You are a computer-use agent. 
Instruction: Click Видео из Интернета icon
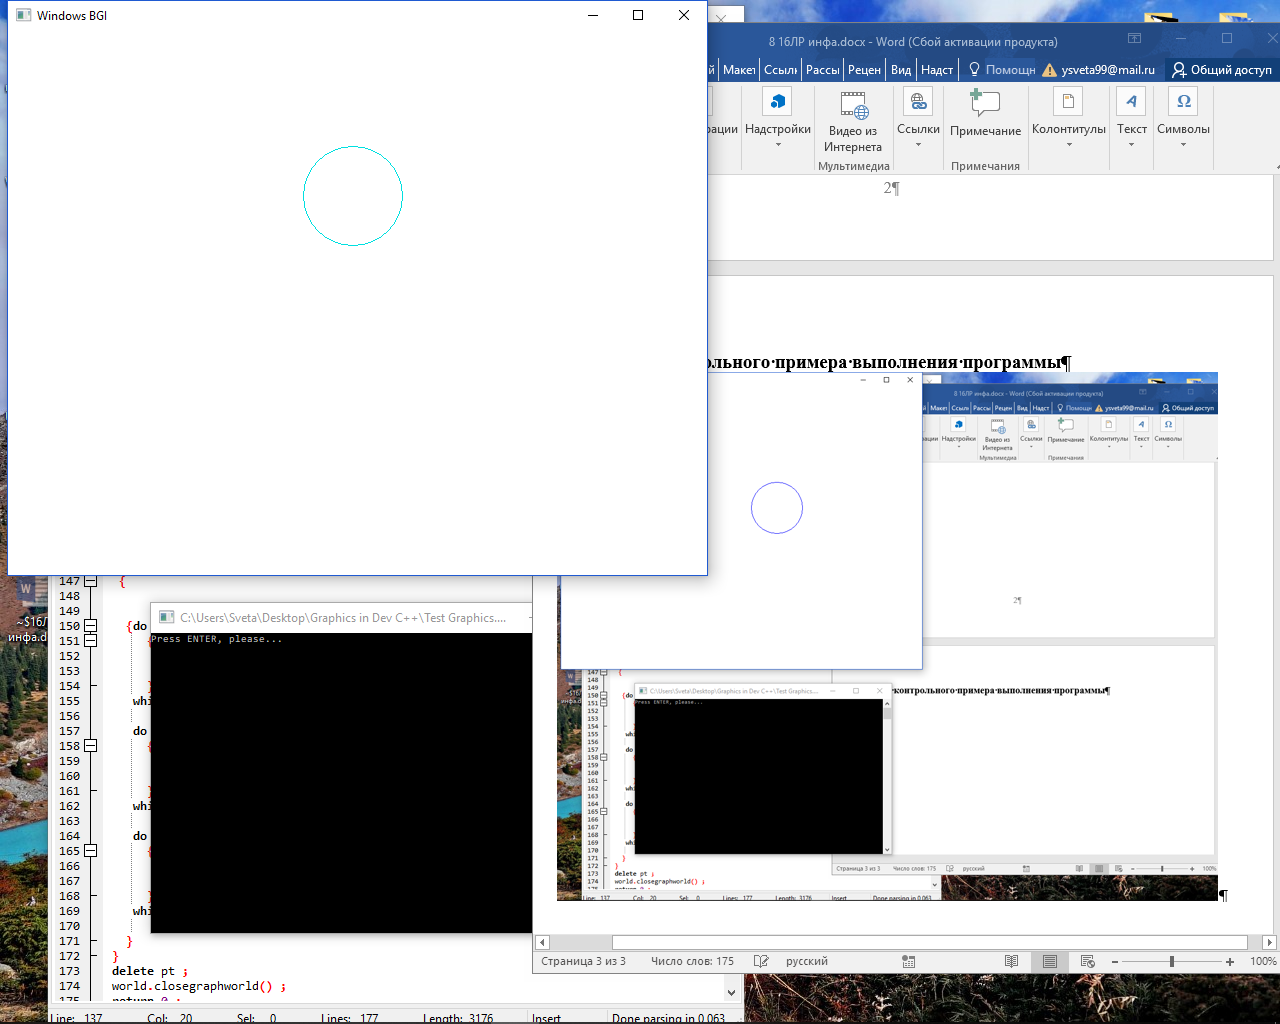pos(853,105)
